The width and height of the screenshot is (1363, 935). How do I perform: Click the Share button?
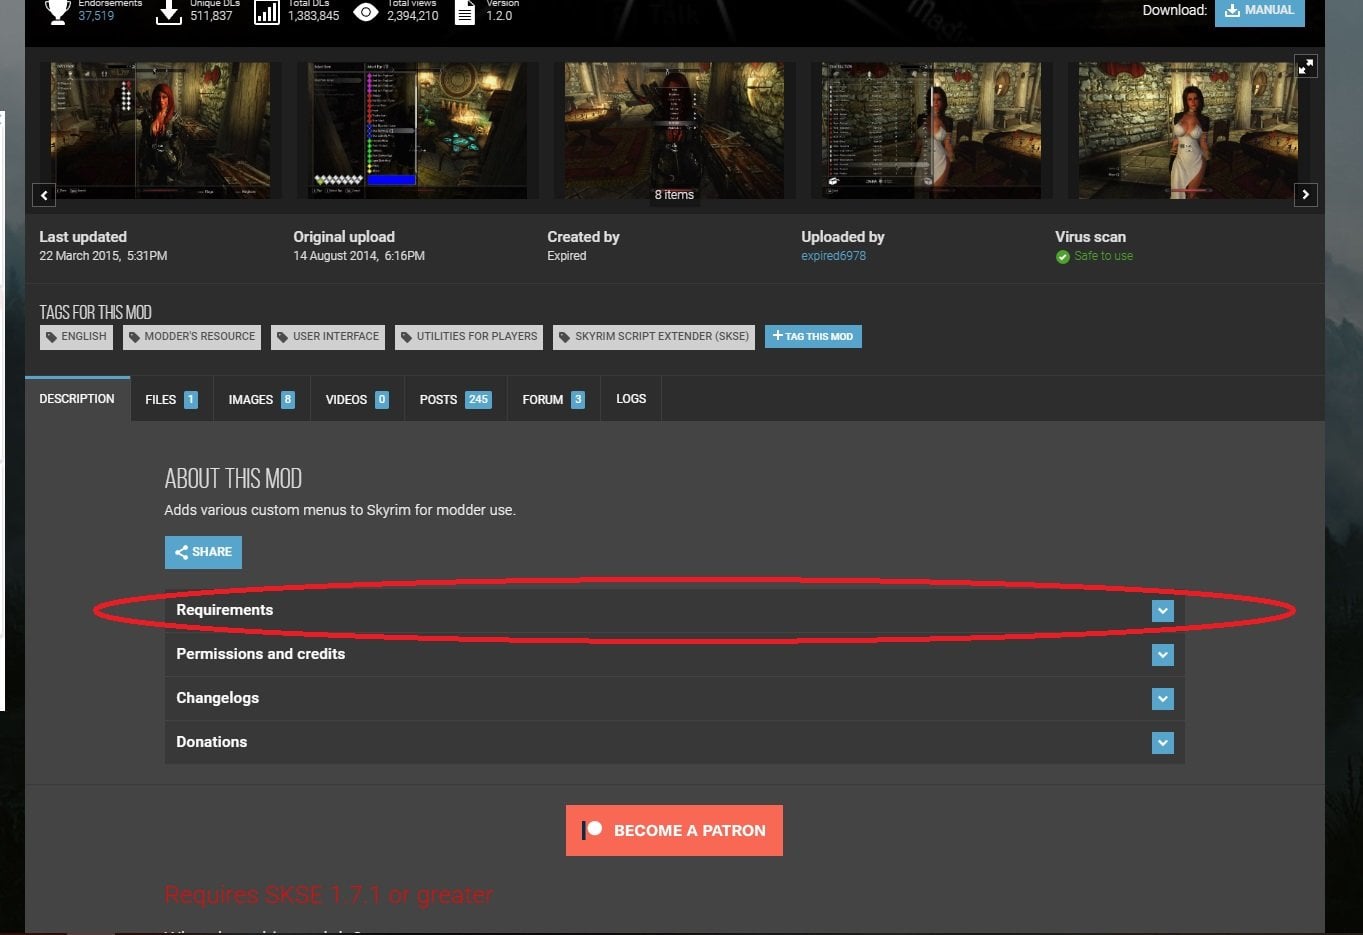click(203, 552)
